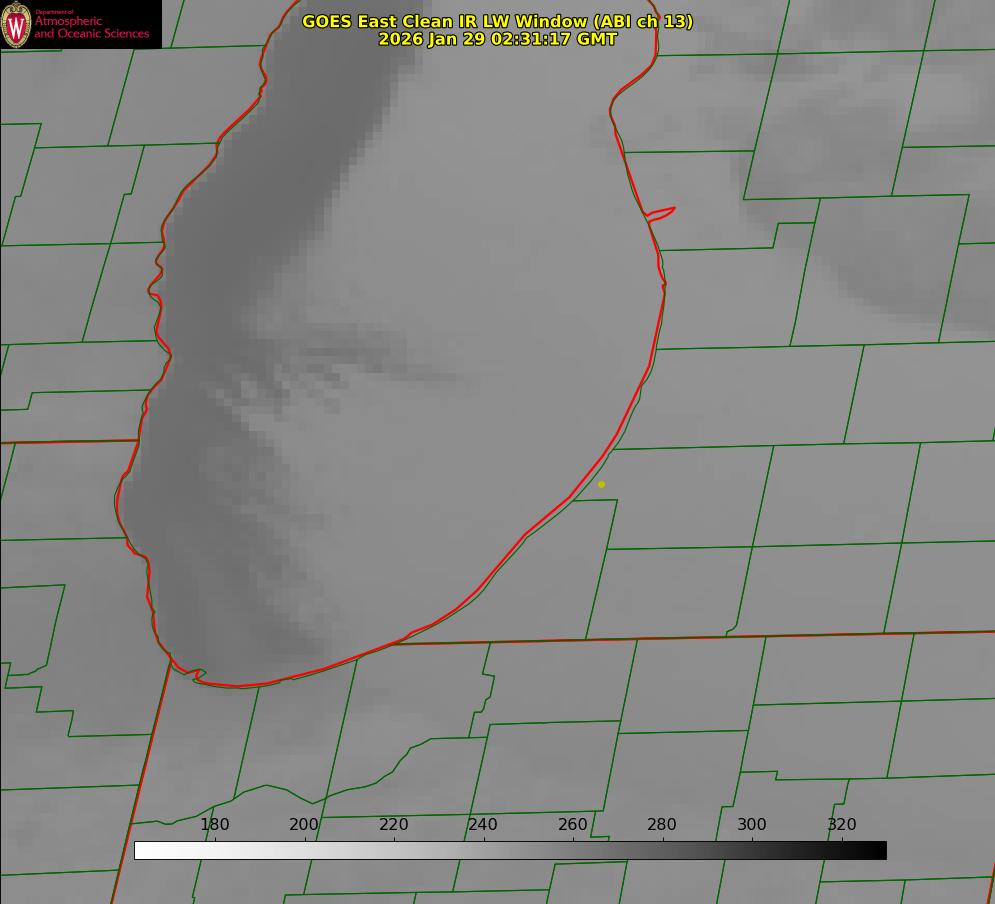Click the black end of the colorbar
Screen dimensions: 995x904
[x=879, y=850]
